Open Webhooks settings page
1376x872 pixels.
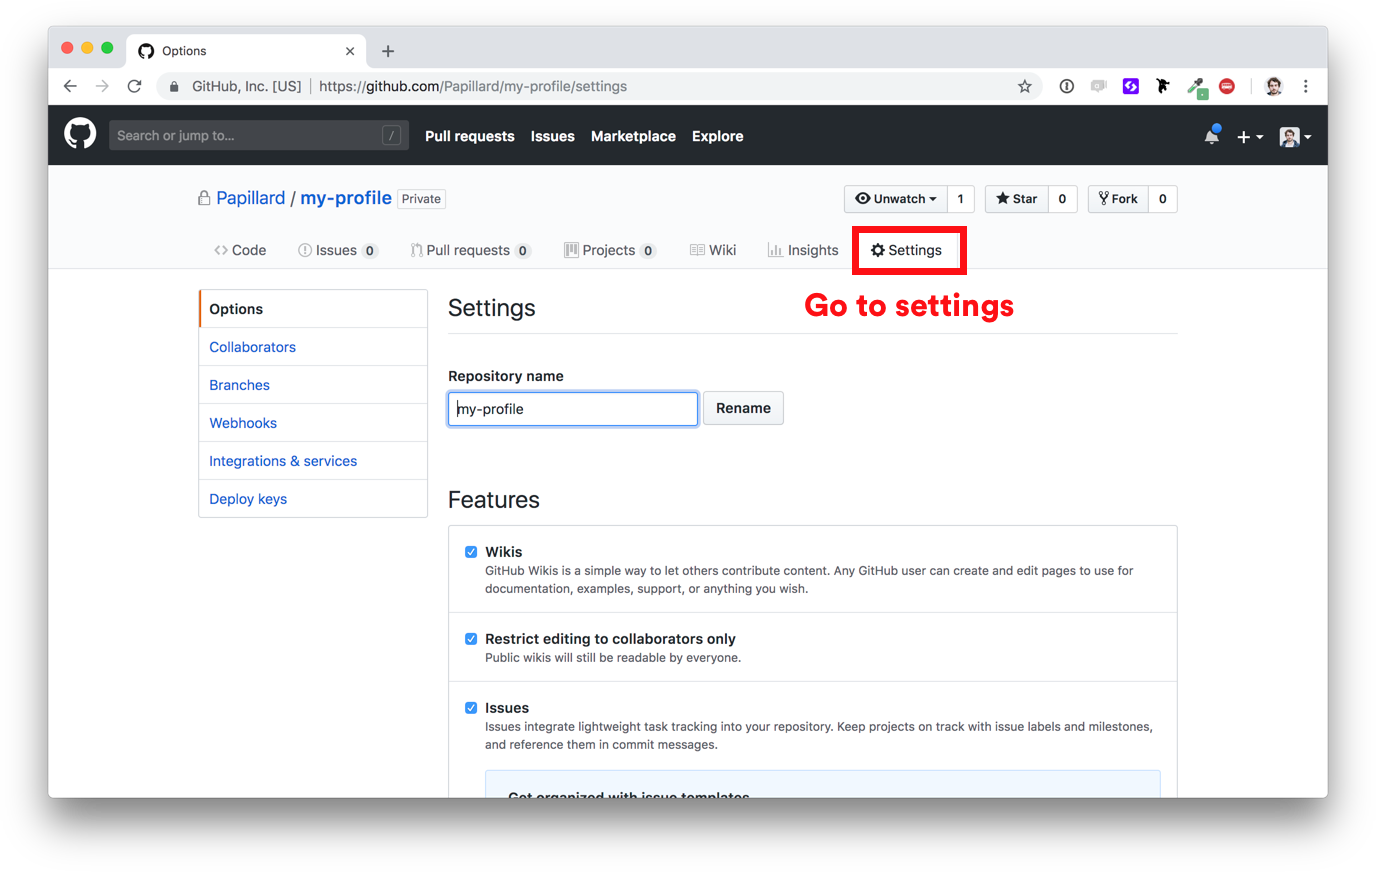point(313,423)
